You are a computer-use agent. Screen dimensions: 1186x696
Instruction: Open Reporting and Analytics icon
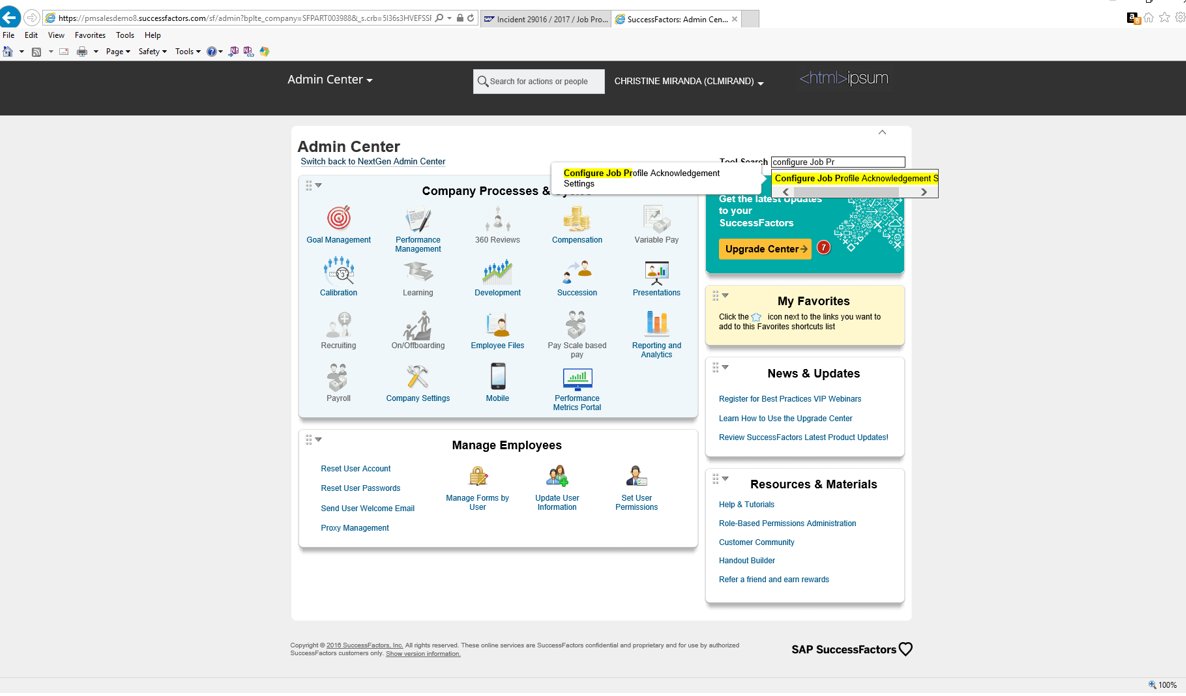pyautogui.click(x=656, y=324)
